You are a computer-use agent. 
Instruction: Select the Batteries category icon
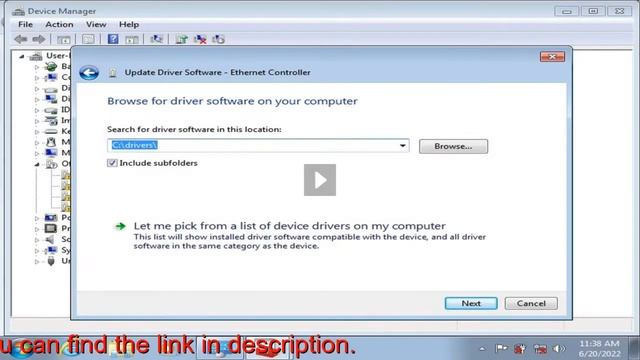(51, 66)
